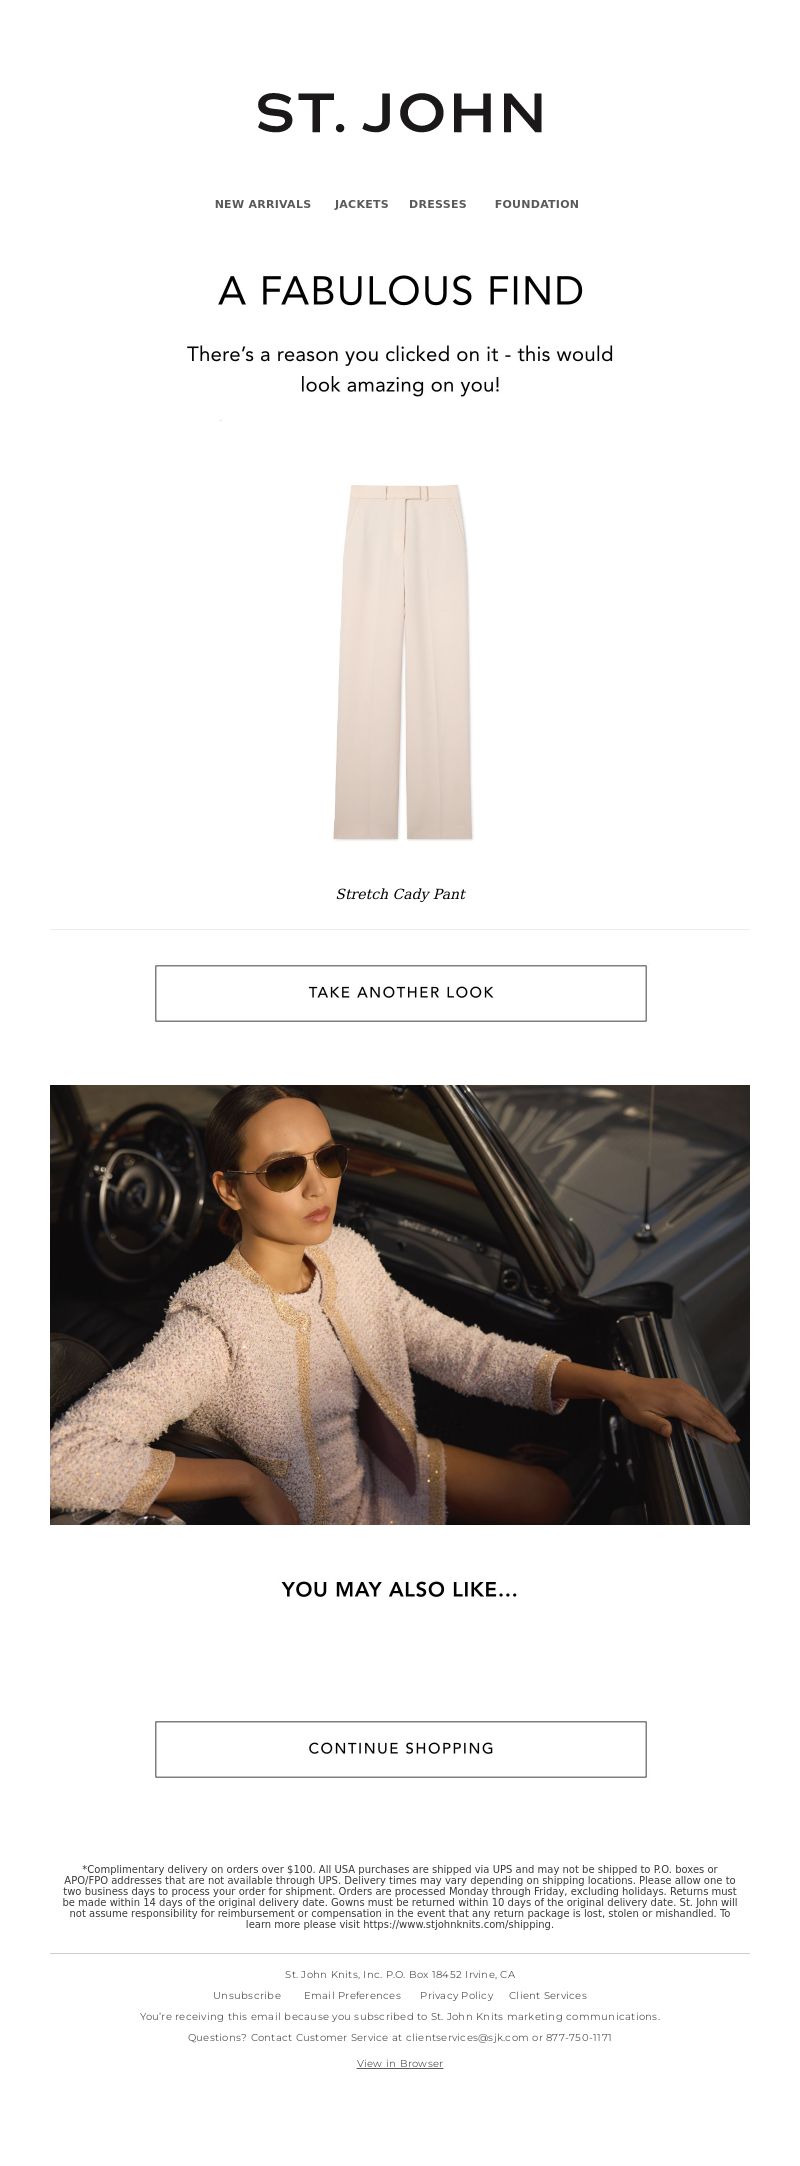The height and width of the screenshot is (2166, 800).
Task: Click the cream pant product image
Action: (x=401, y=661)
